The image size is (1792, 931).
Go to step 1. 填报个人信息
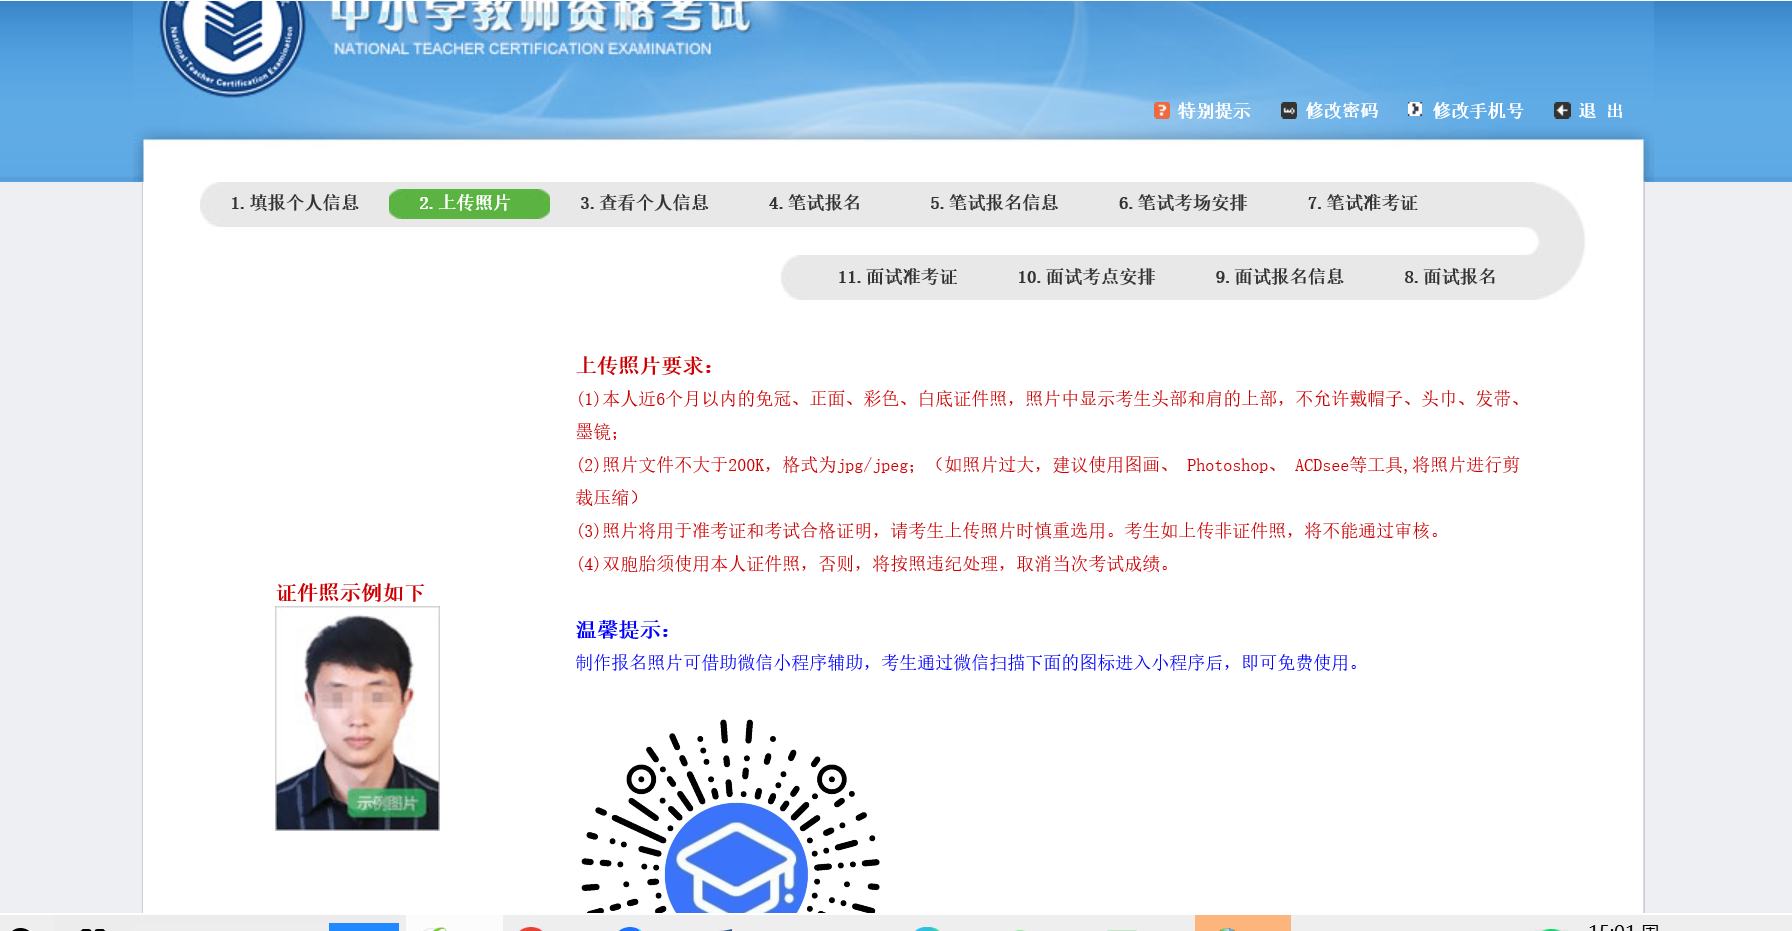[x=294, y=203]
